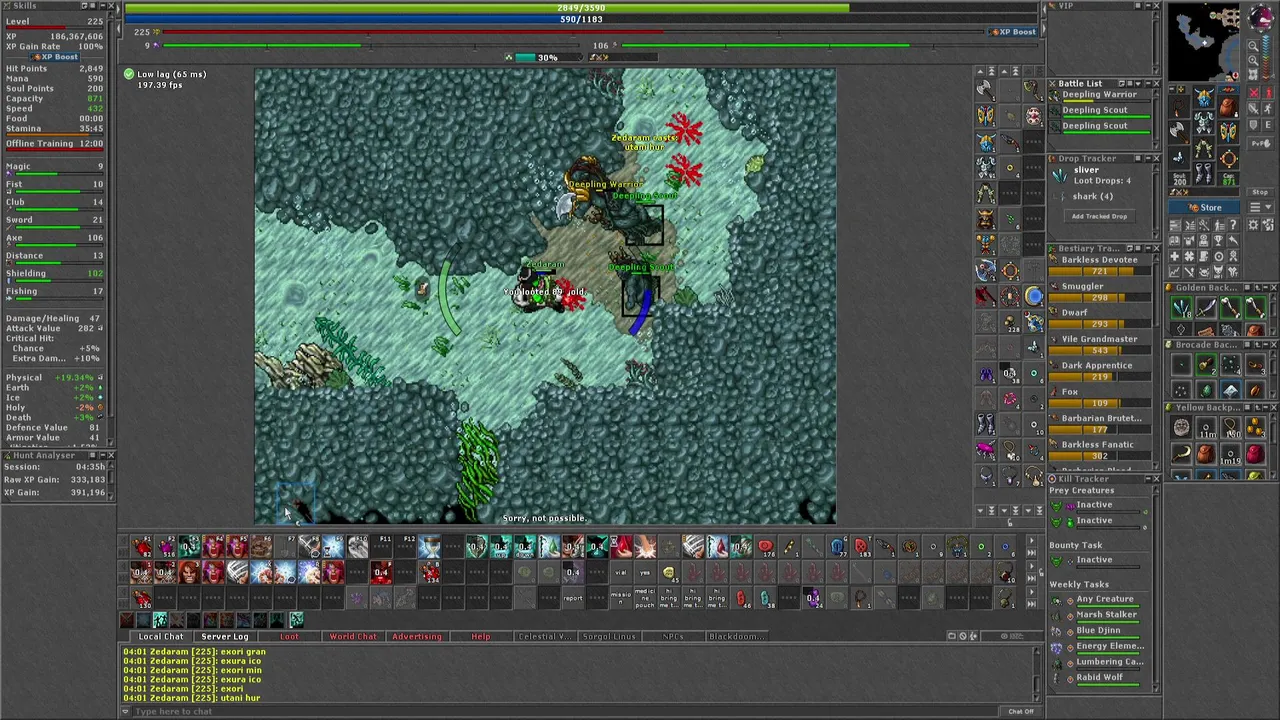The width and height of the screenshot is (1280, 720).
Task: Click the Drop Tracker panel title
Action: click(x=1087, y=158)
